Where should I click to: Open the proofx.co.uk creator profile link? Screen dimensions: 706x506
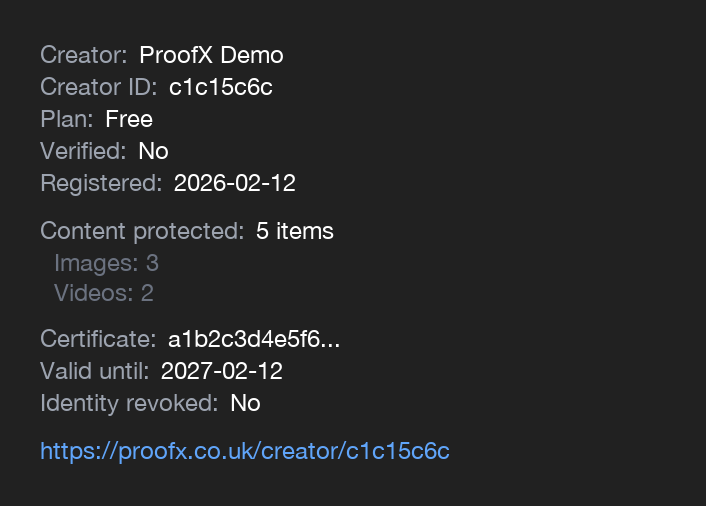coord(245,451)
